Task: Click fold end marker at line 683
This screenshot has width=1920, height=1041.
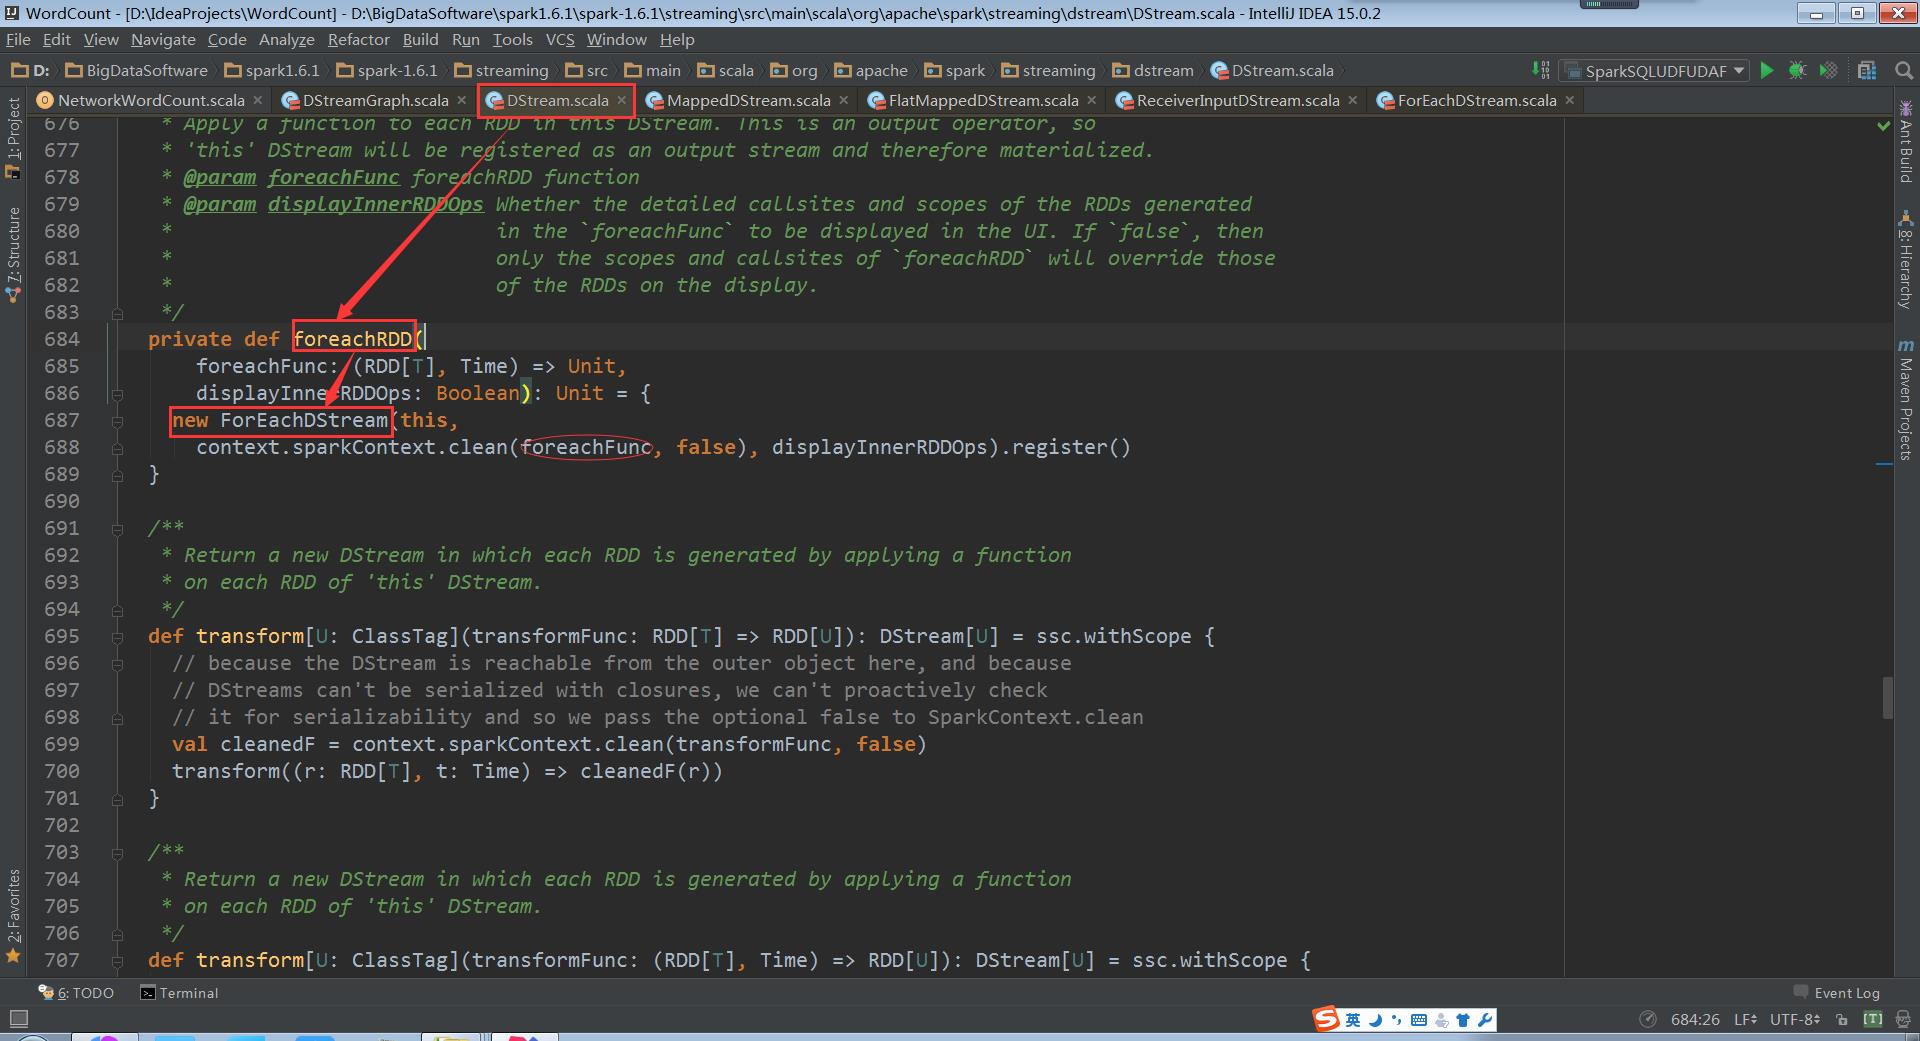Action: tap(118, 312)
